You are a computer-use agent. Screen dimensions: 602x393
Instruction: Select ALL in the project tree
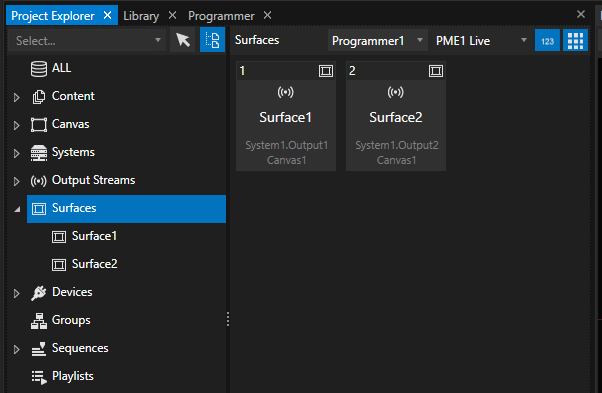[x=61, y=68]
